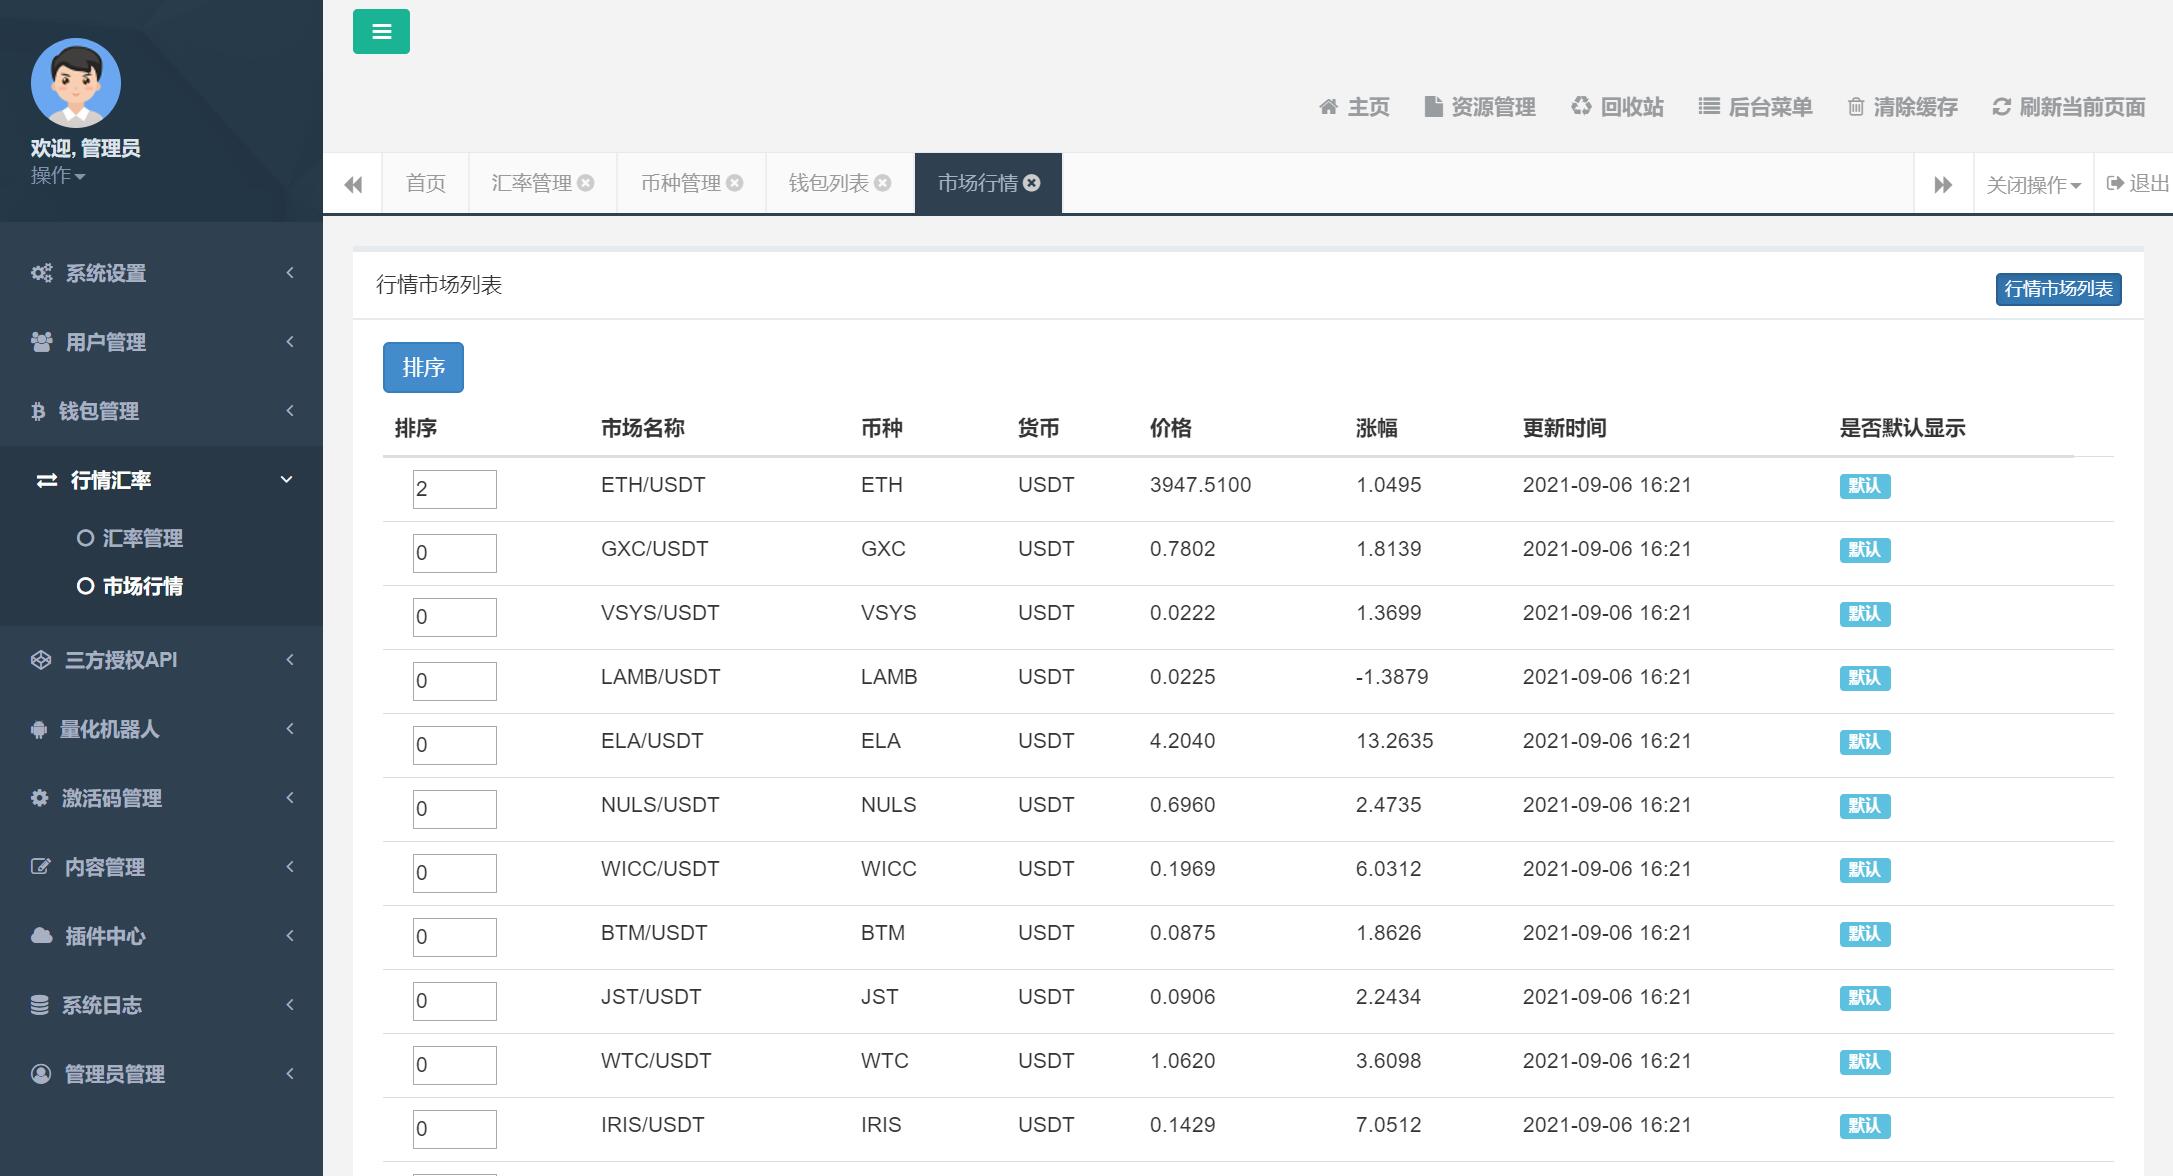Select 汇率管理 in sidebar submenu
Screen dimensions: 2173x1176
142,538
